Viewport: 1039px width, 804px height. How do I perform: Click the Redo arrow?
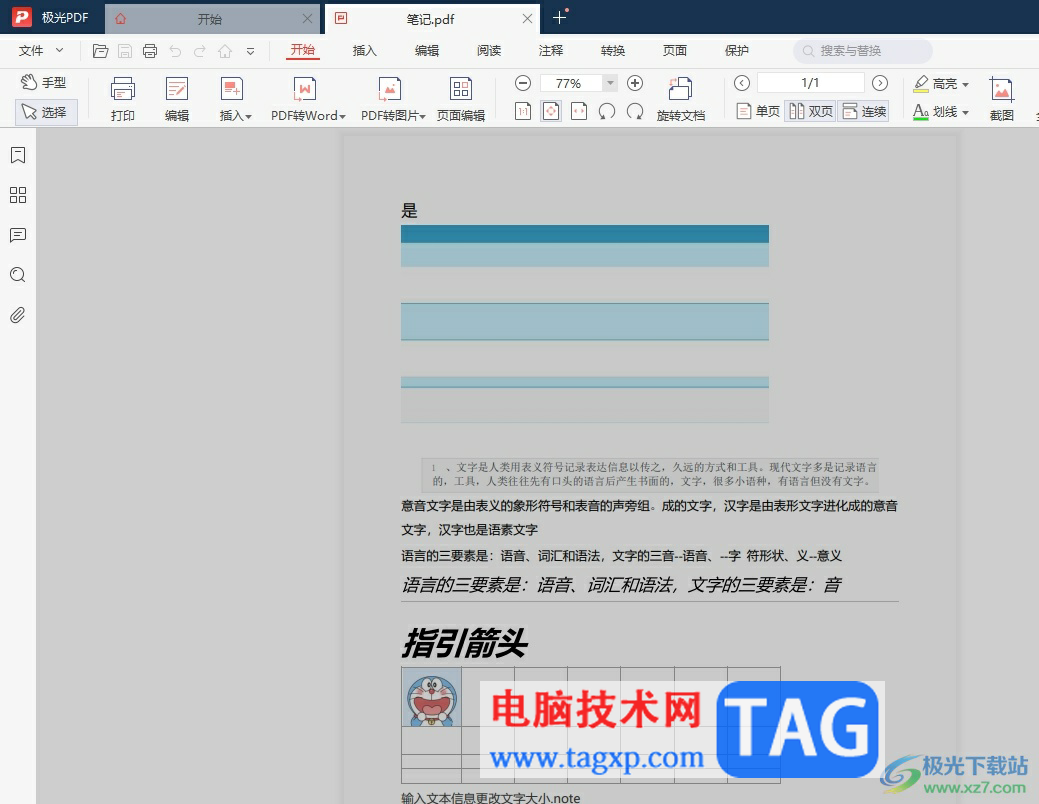[199, 51]
